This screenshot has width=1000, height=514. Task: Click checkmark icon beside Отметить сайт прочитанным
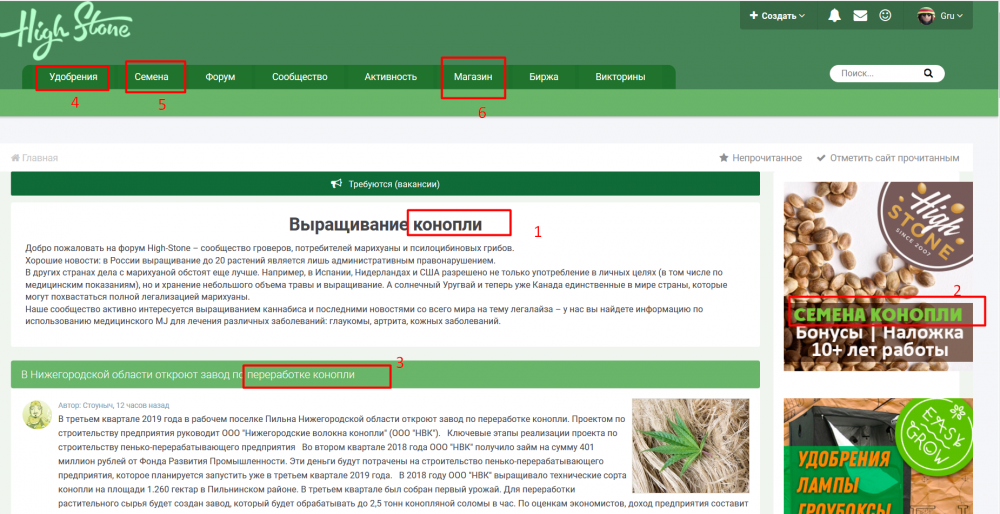(x=821, y=158)
